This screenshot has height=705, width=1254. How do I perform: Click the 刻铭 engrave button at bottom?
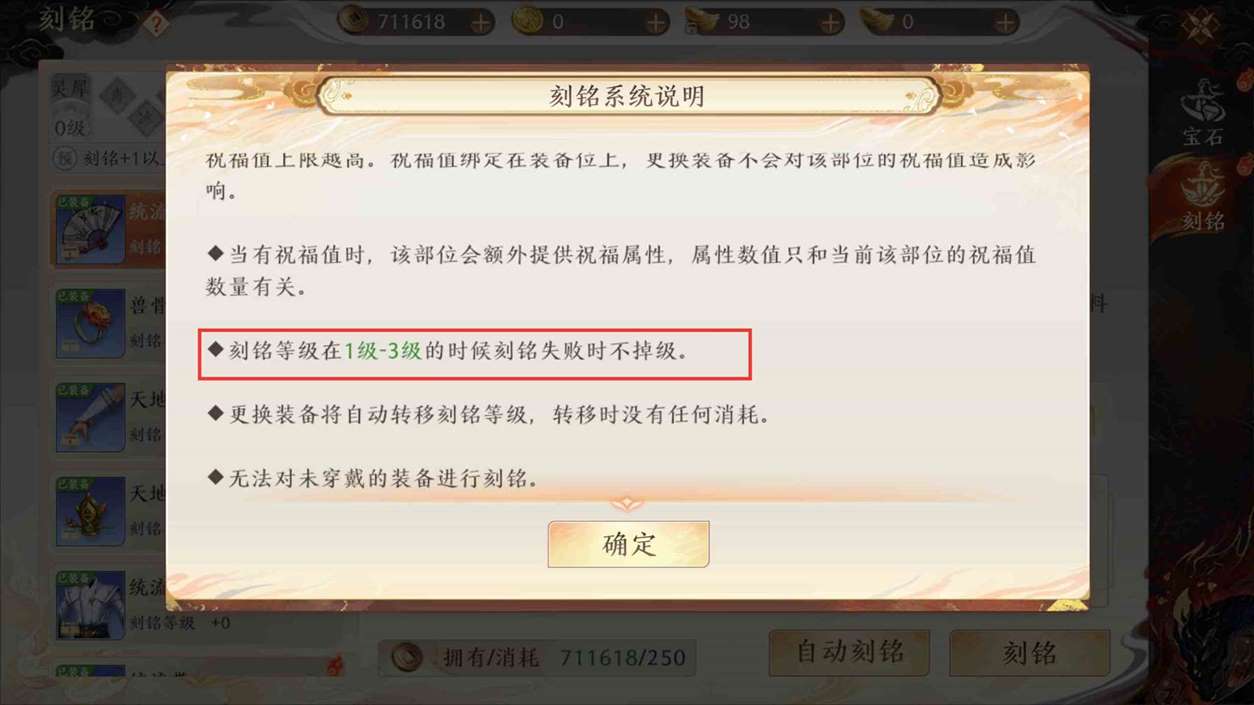click(x=1029, y=653)
